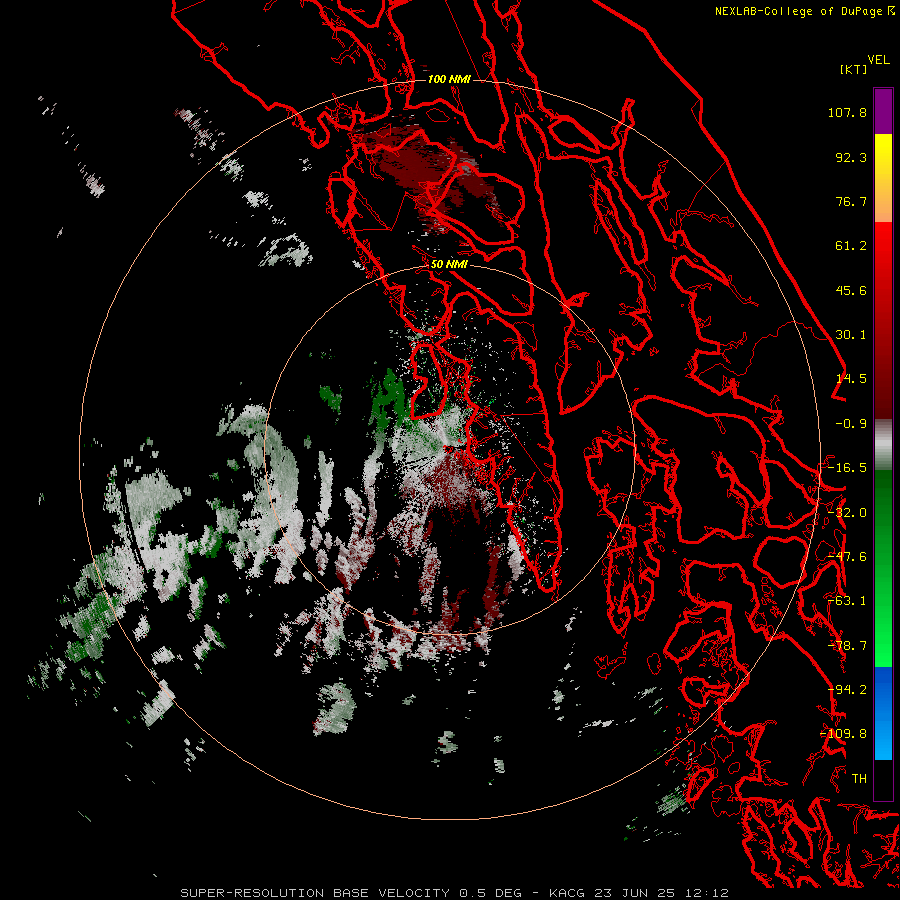The height and width of the screenshot is (900, 900).
Task: Click the -94.2 velocity scale value
Action: click(x=847, y=690)
